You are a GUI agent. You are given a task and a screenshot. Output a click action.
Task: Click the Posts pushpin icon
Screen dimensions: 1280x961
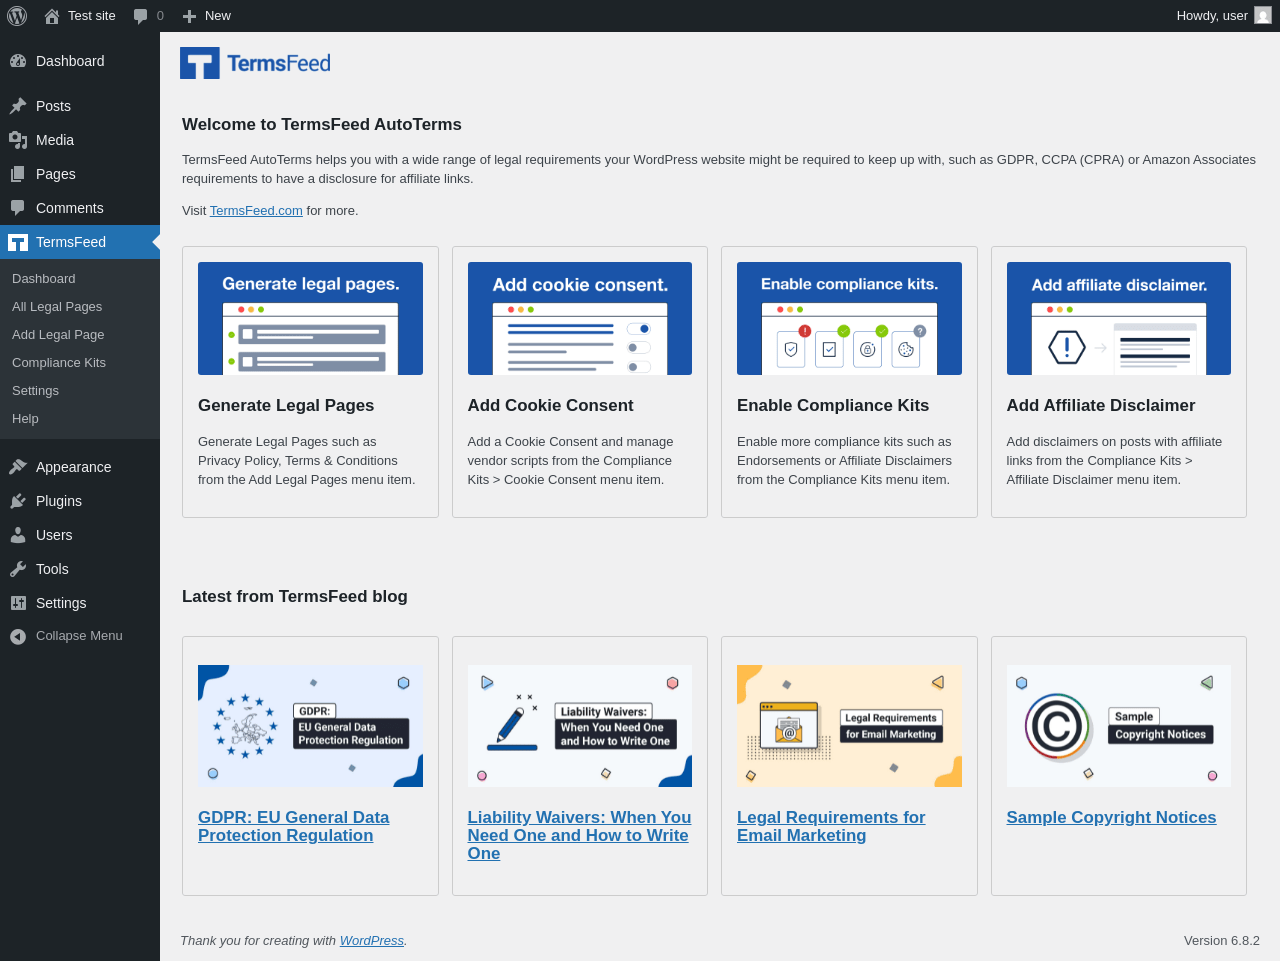point(18,106)
